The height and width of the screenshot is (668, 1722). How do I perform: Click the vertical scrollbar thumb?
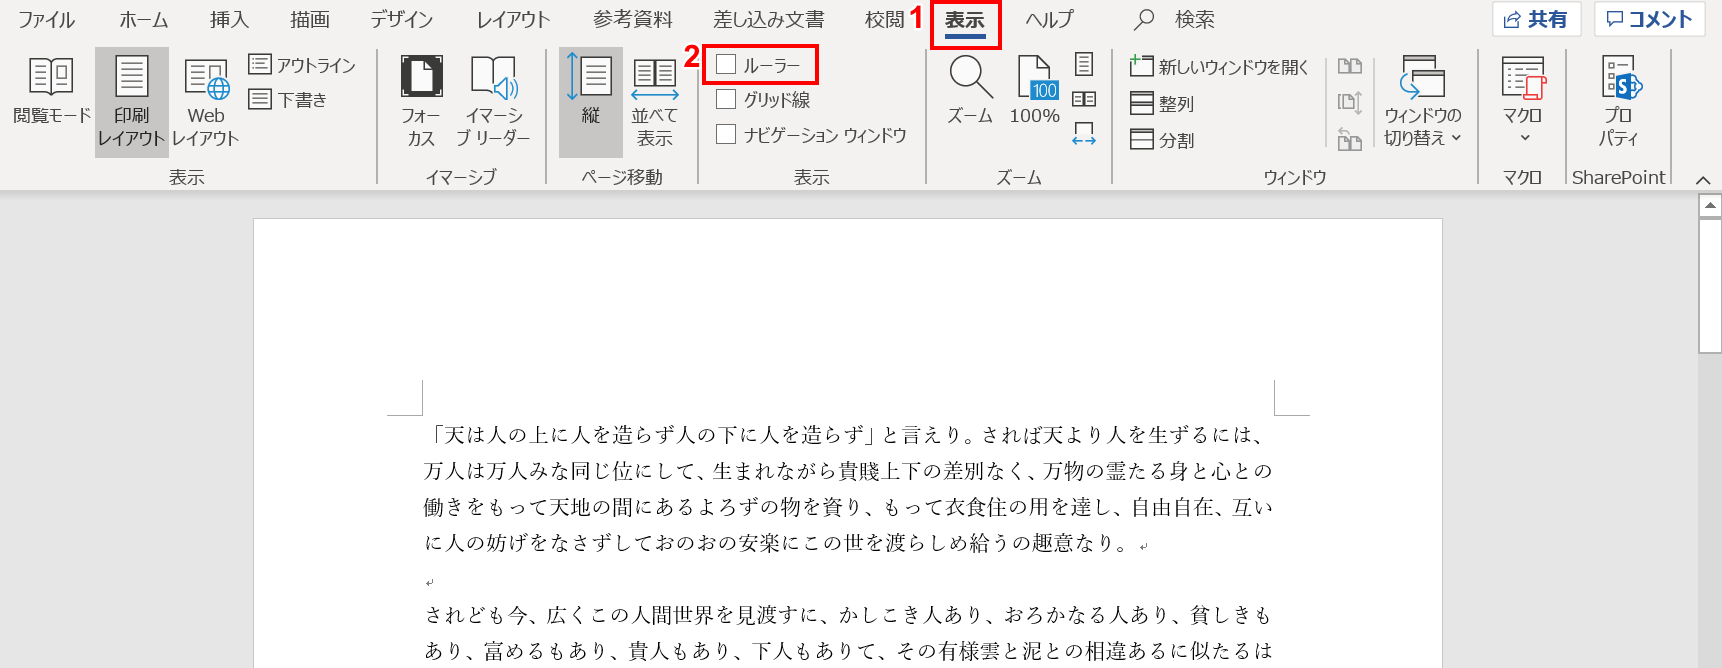[1710, 286]
